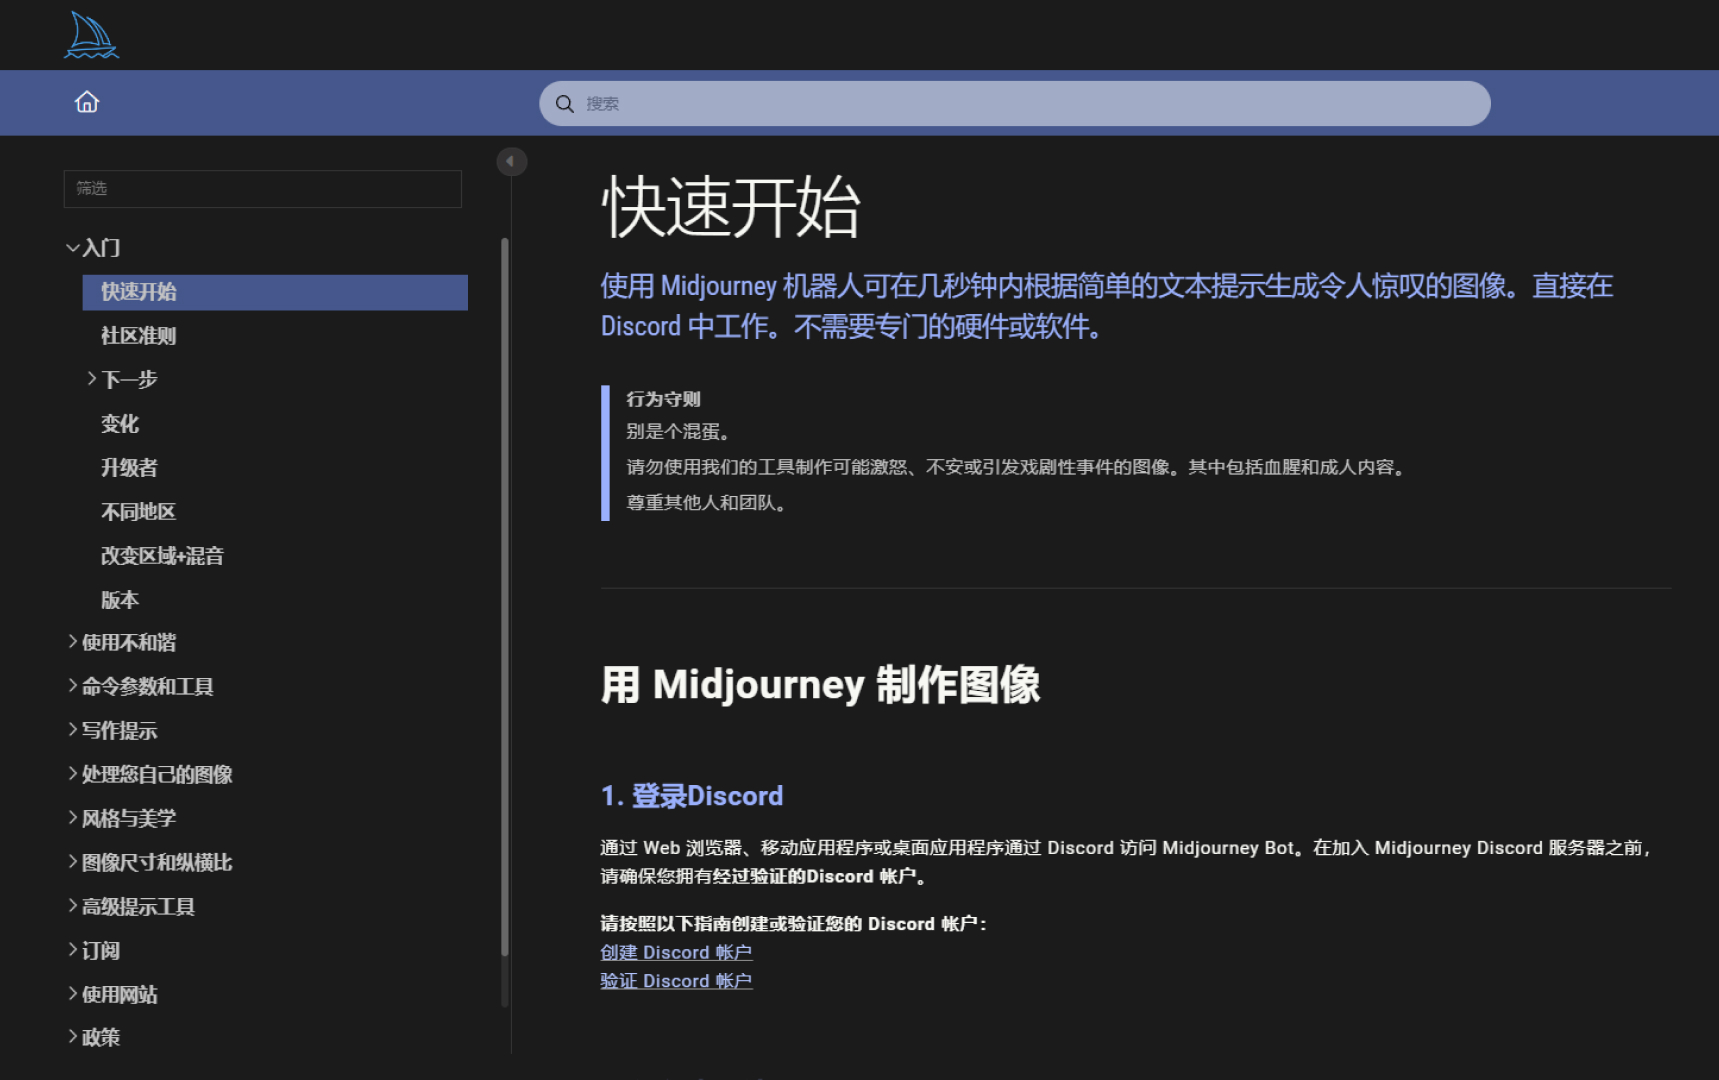This screenshot has height=1080, width=1719.
Task: Expand the 命令参数和工具 section
Action: (x=147, y=686)
